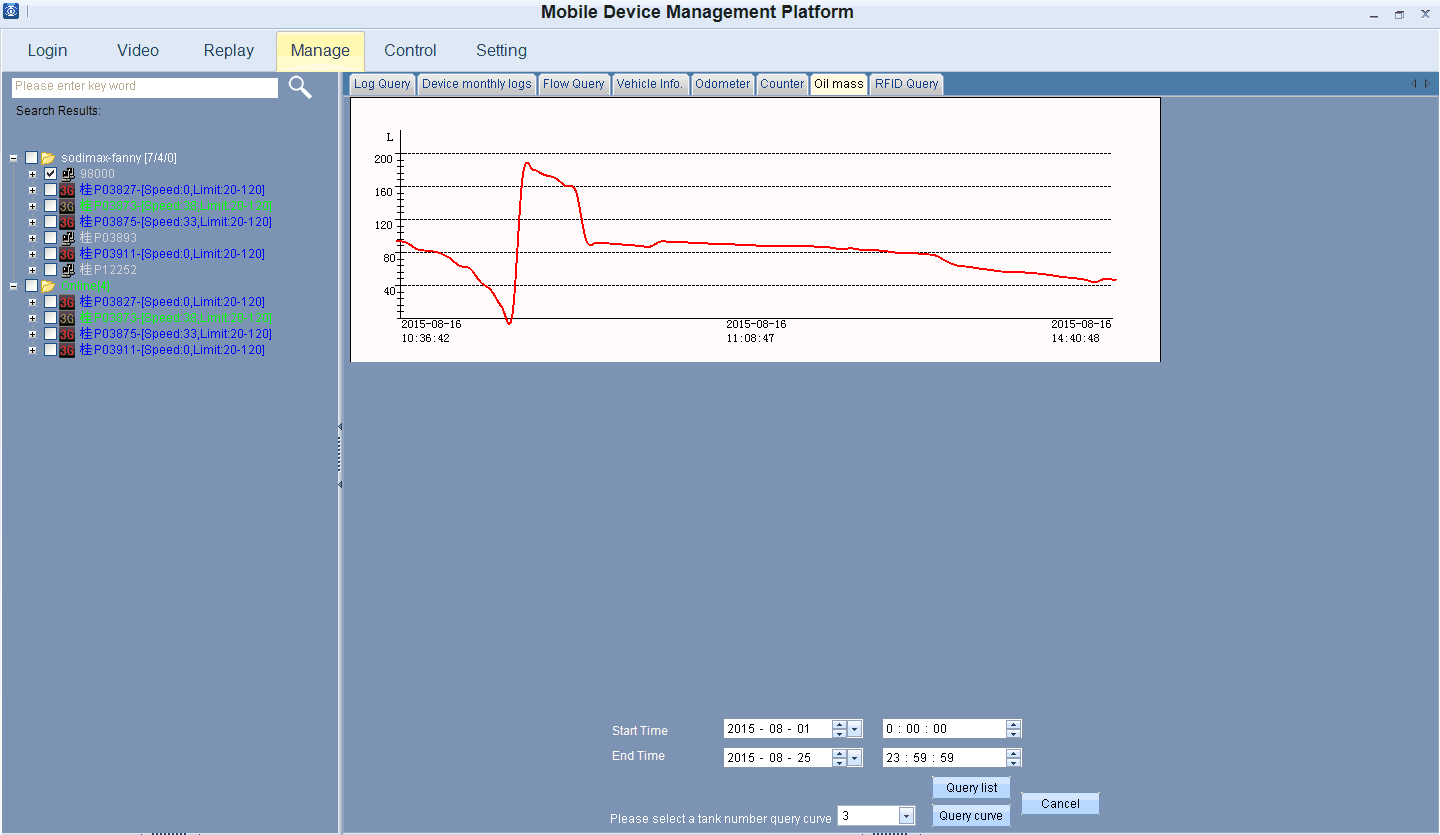
Task: Click the key word search field
Action: coord(145,87)
